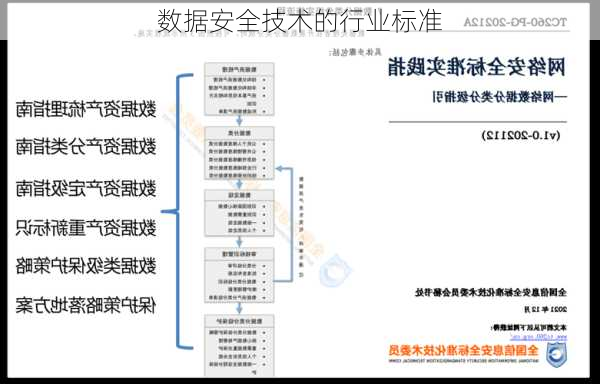600x384 pixels.
Task: Click the subtitle 网络数据分类分级指引
Action: 500,97
